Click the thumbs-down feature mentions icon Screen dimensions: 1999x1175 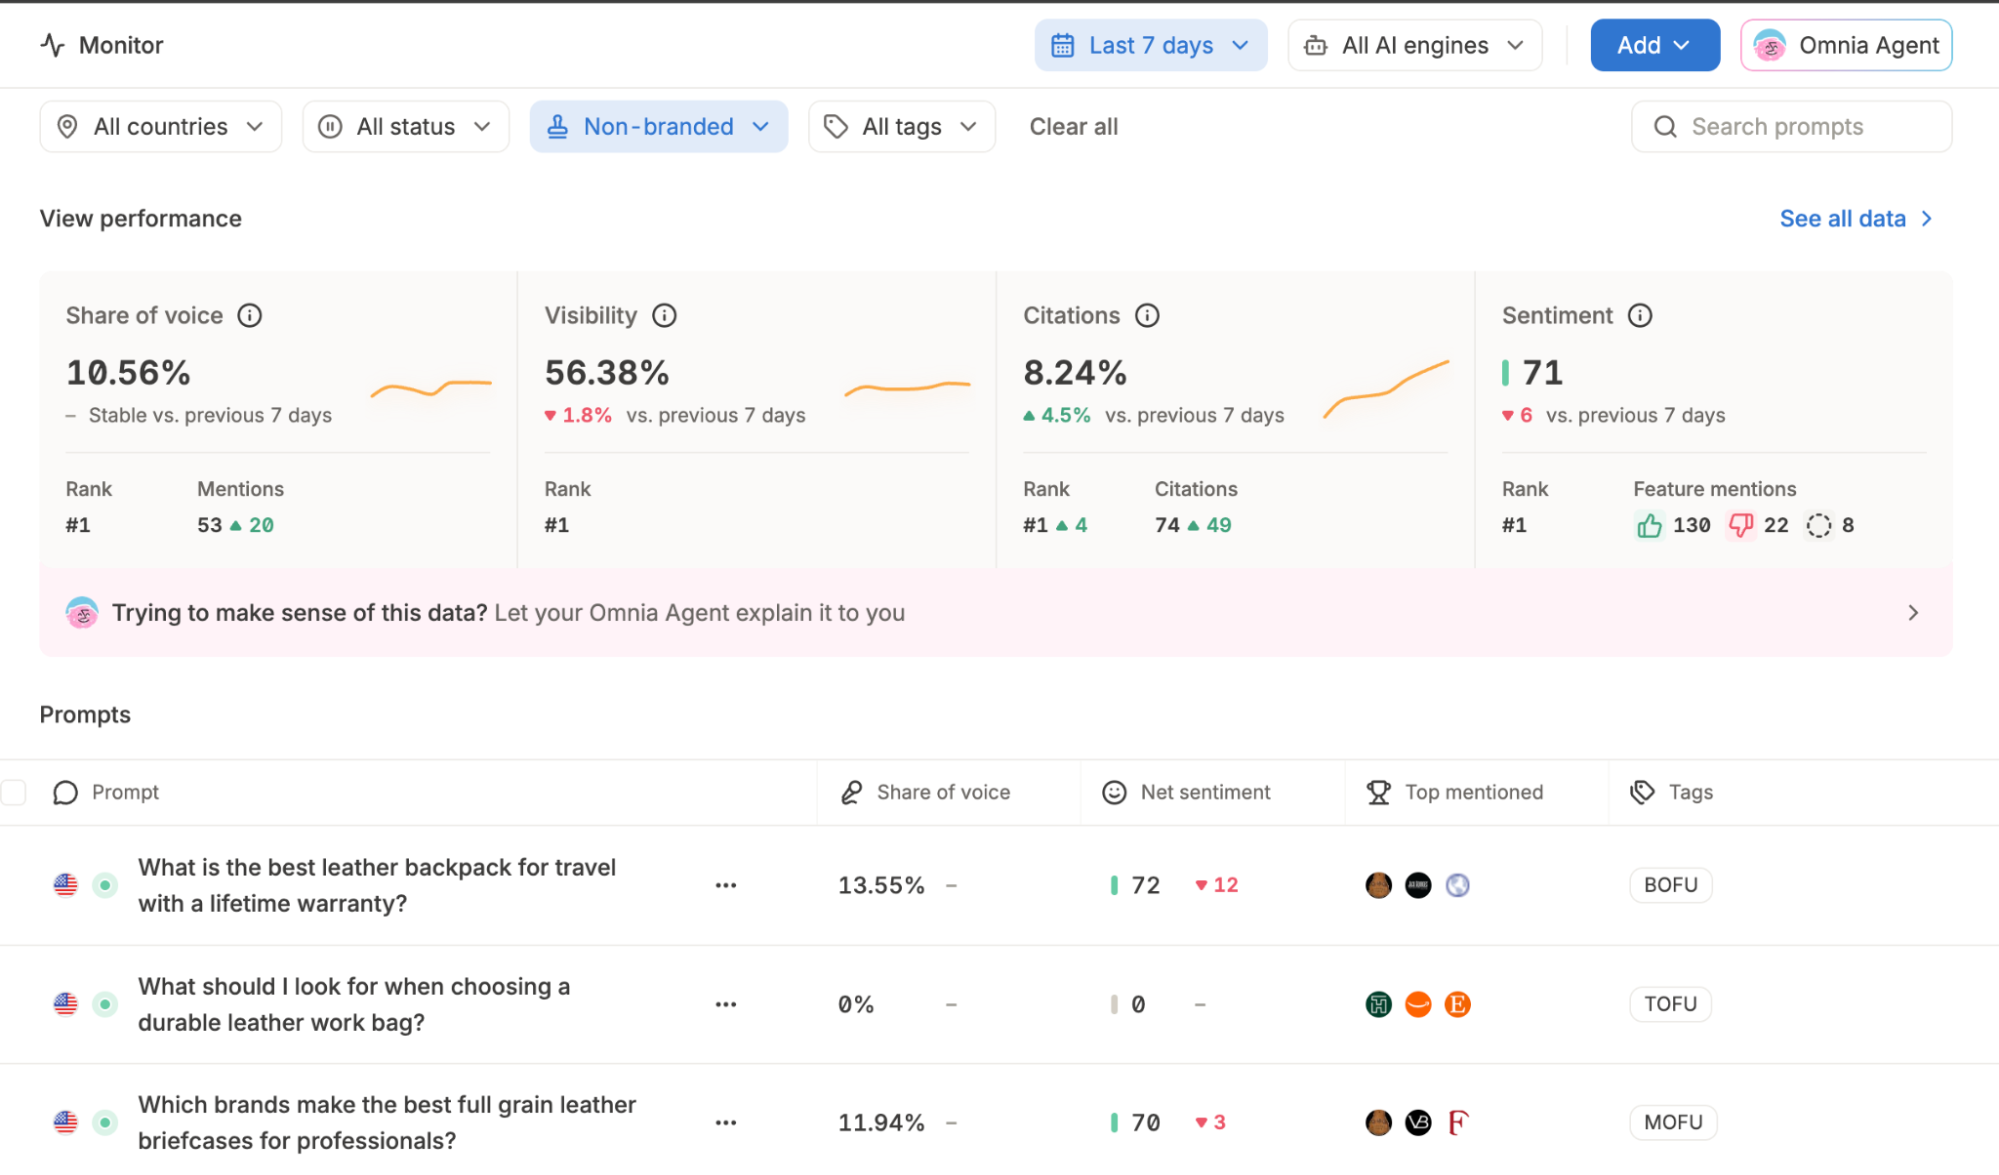click(1741, 525)
